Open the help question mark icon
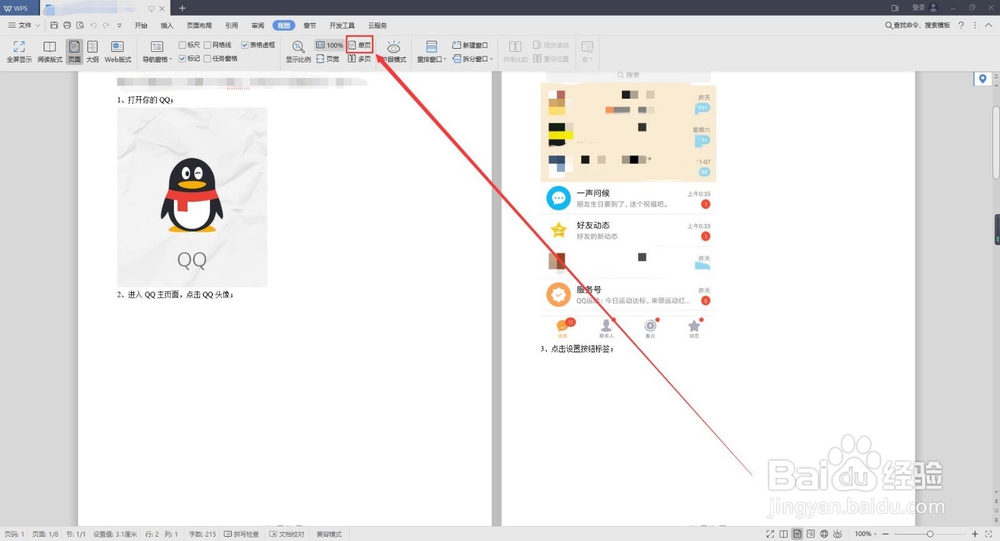 click(961, 26)
